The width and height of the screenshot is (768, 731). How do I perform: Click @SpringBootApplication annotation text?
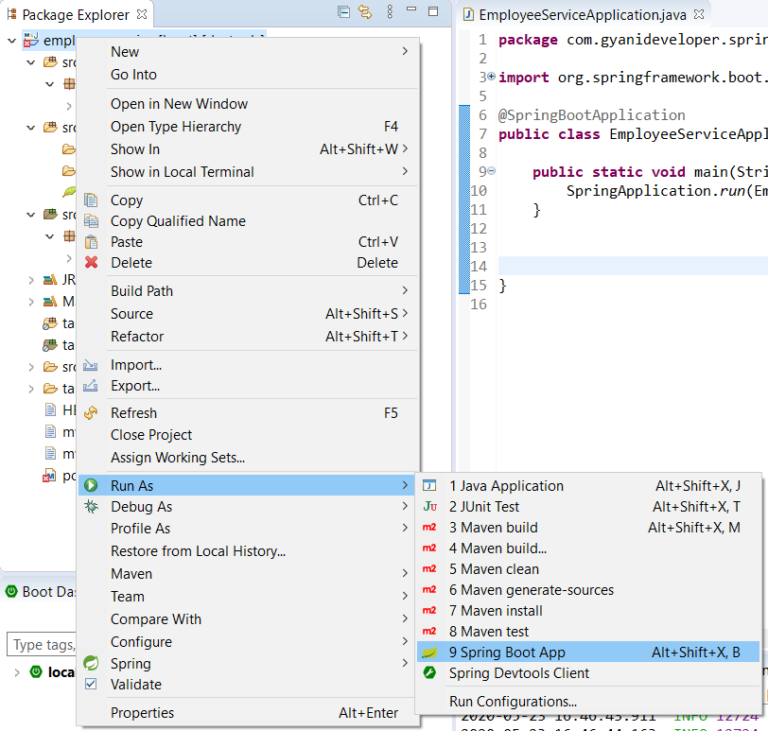[x=592, y=115]
